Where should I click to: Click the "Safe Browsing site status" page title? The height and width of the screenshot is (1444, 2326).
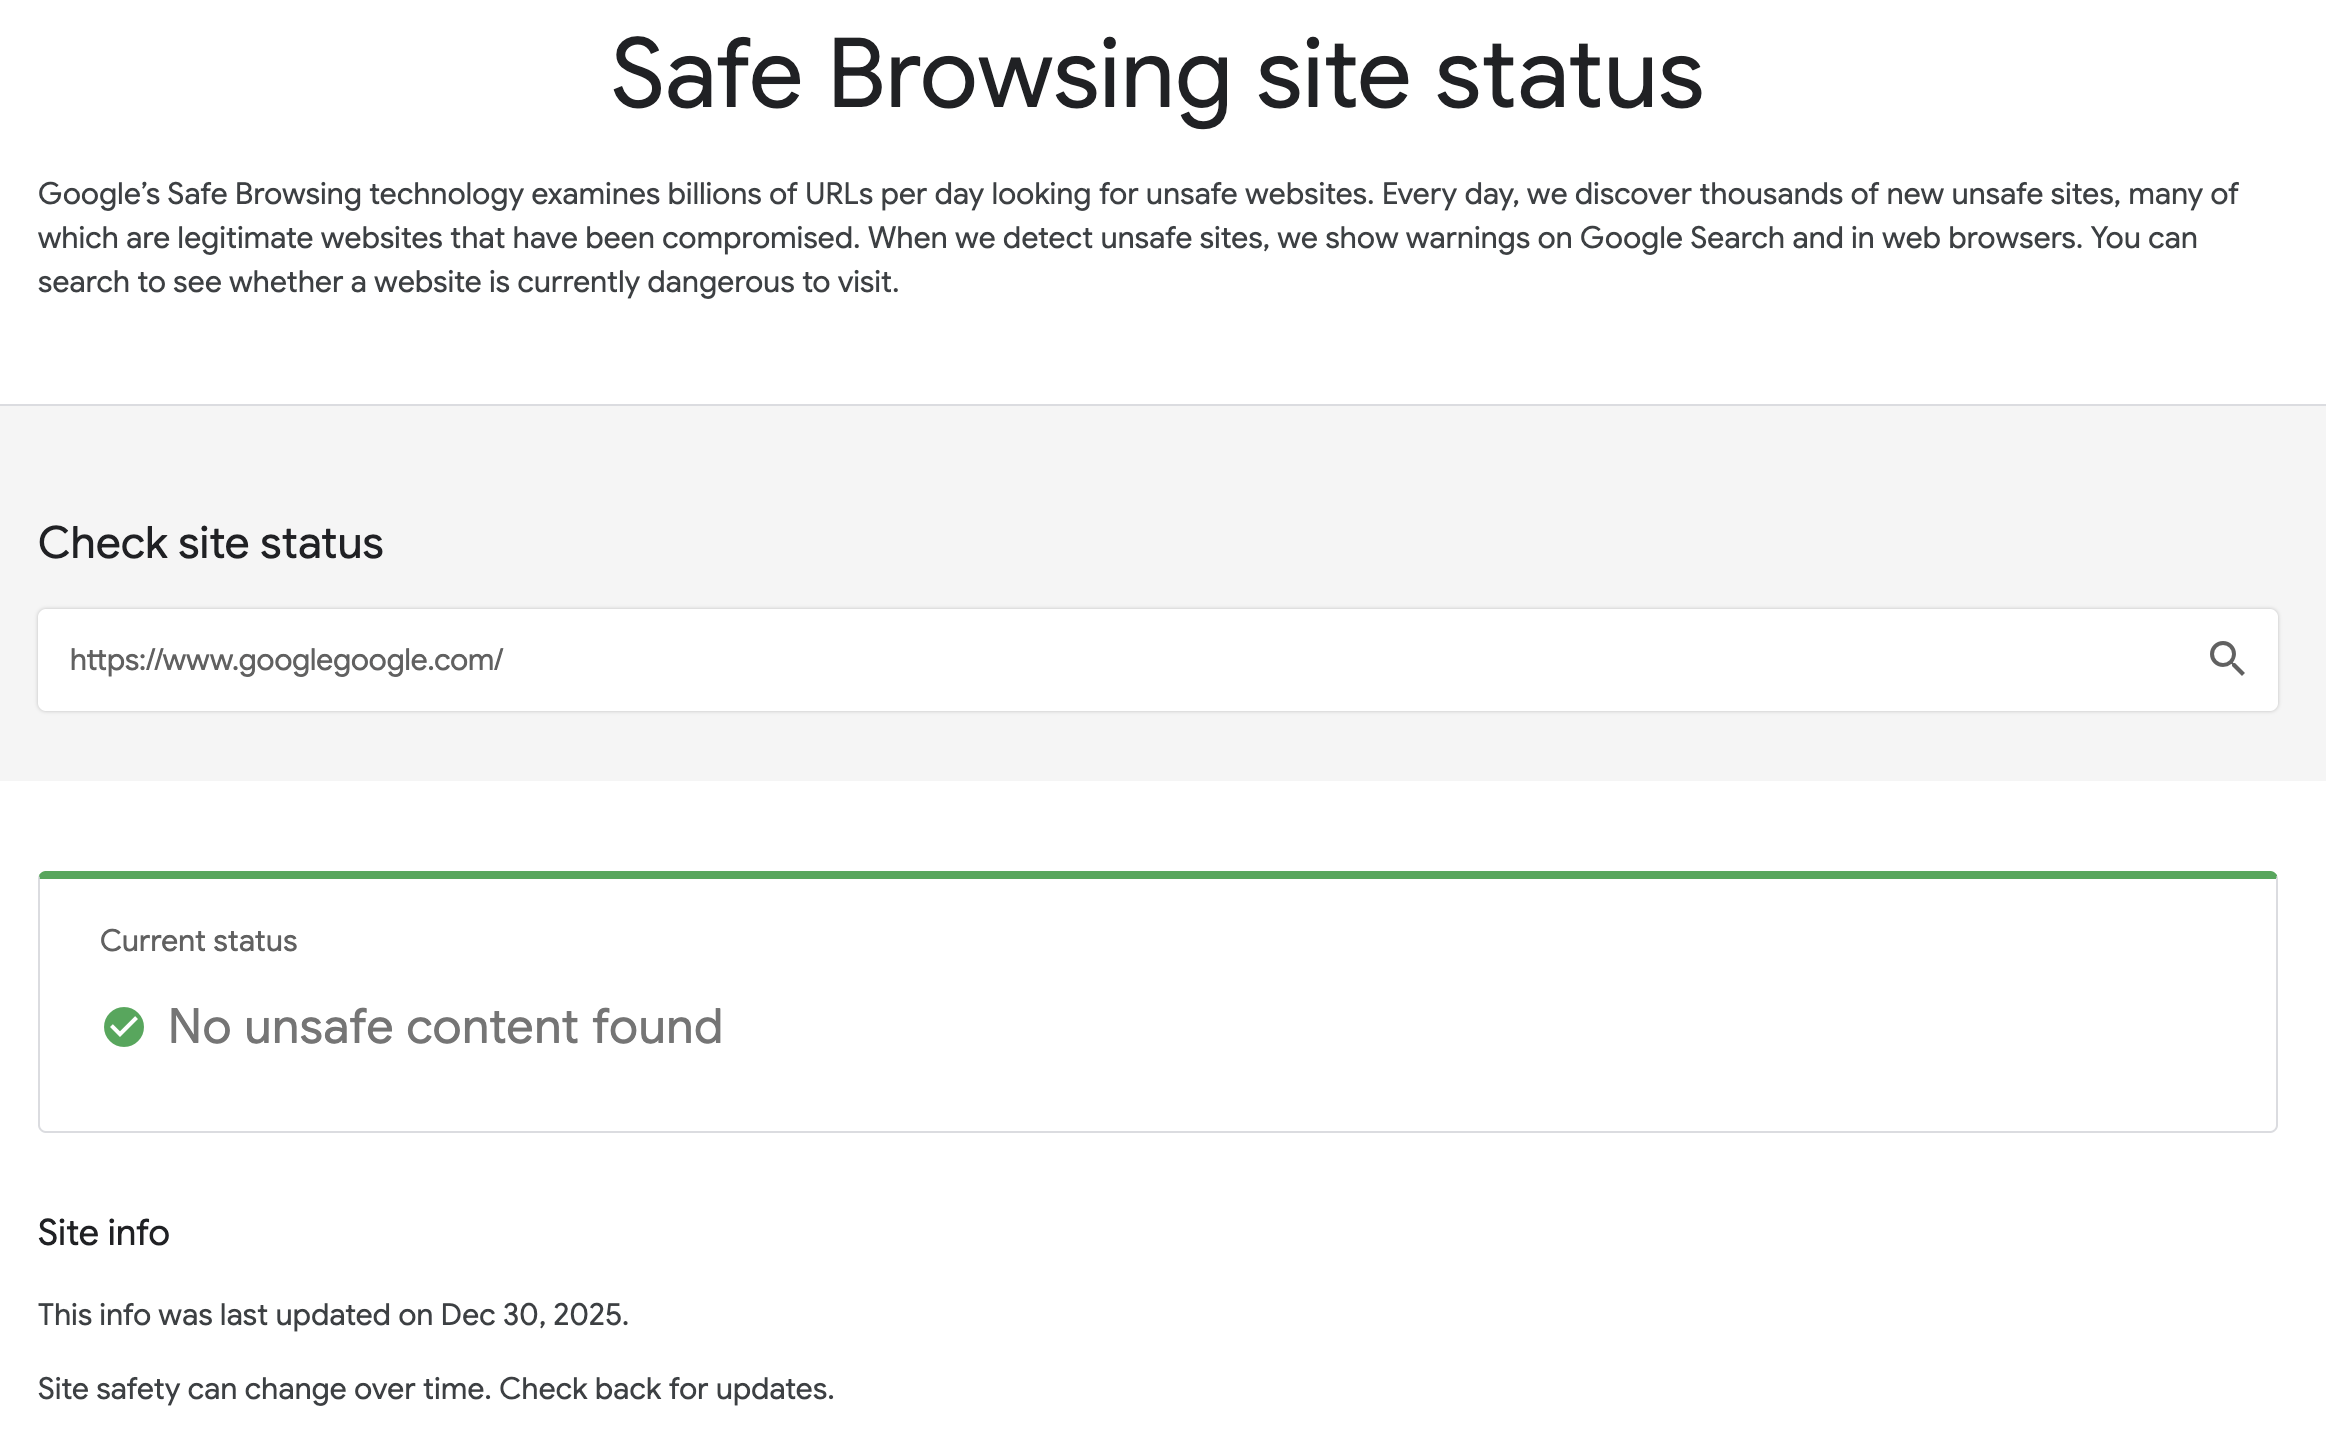1157,75
